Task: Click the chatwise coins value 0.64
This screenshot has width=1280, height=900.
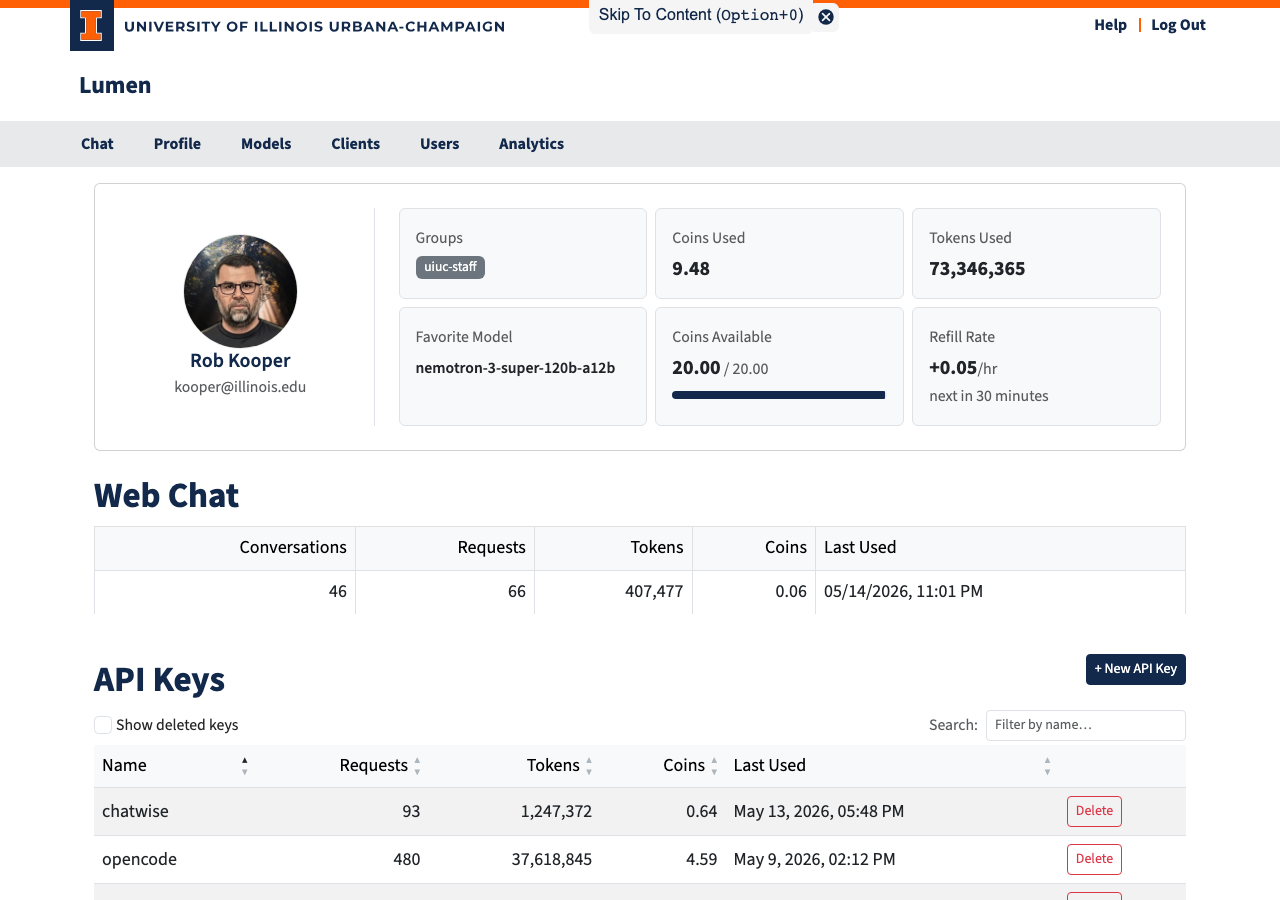Action: [x=702, y=811]
